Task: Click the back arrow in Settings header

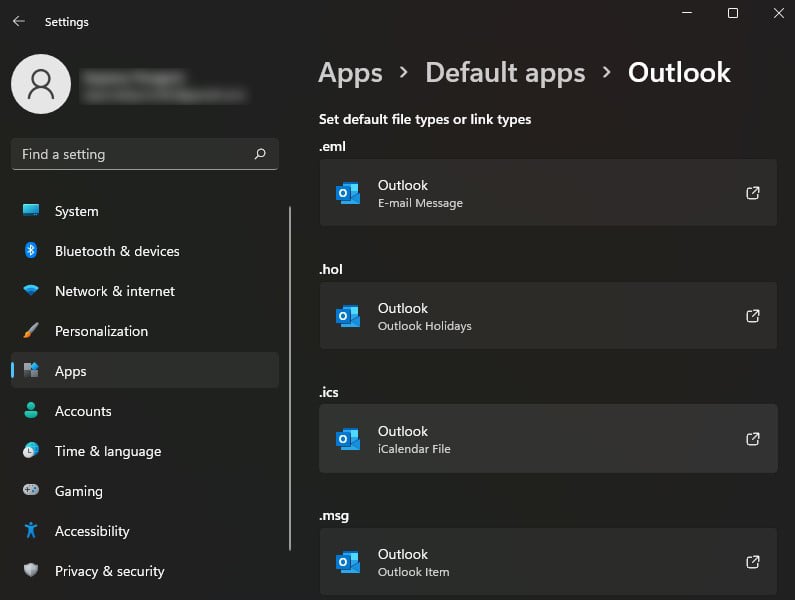Action: coord(19,21)
